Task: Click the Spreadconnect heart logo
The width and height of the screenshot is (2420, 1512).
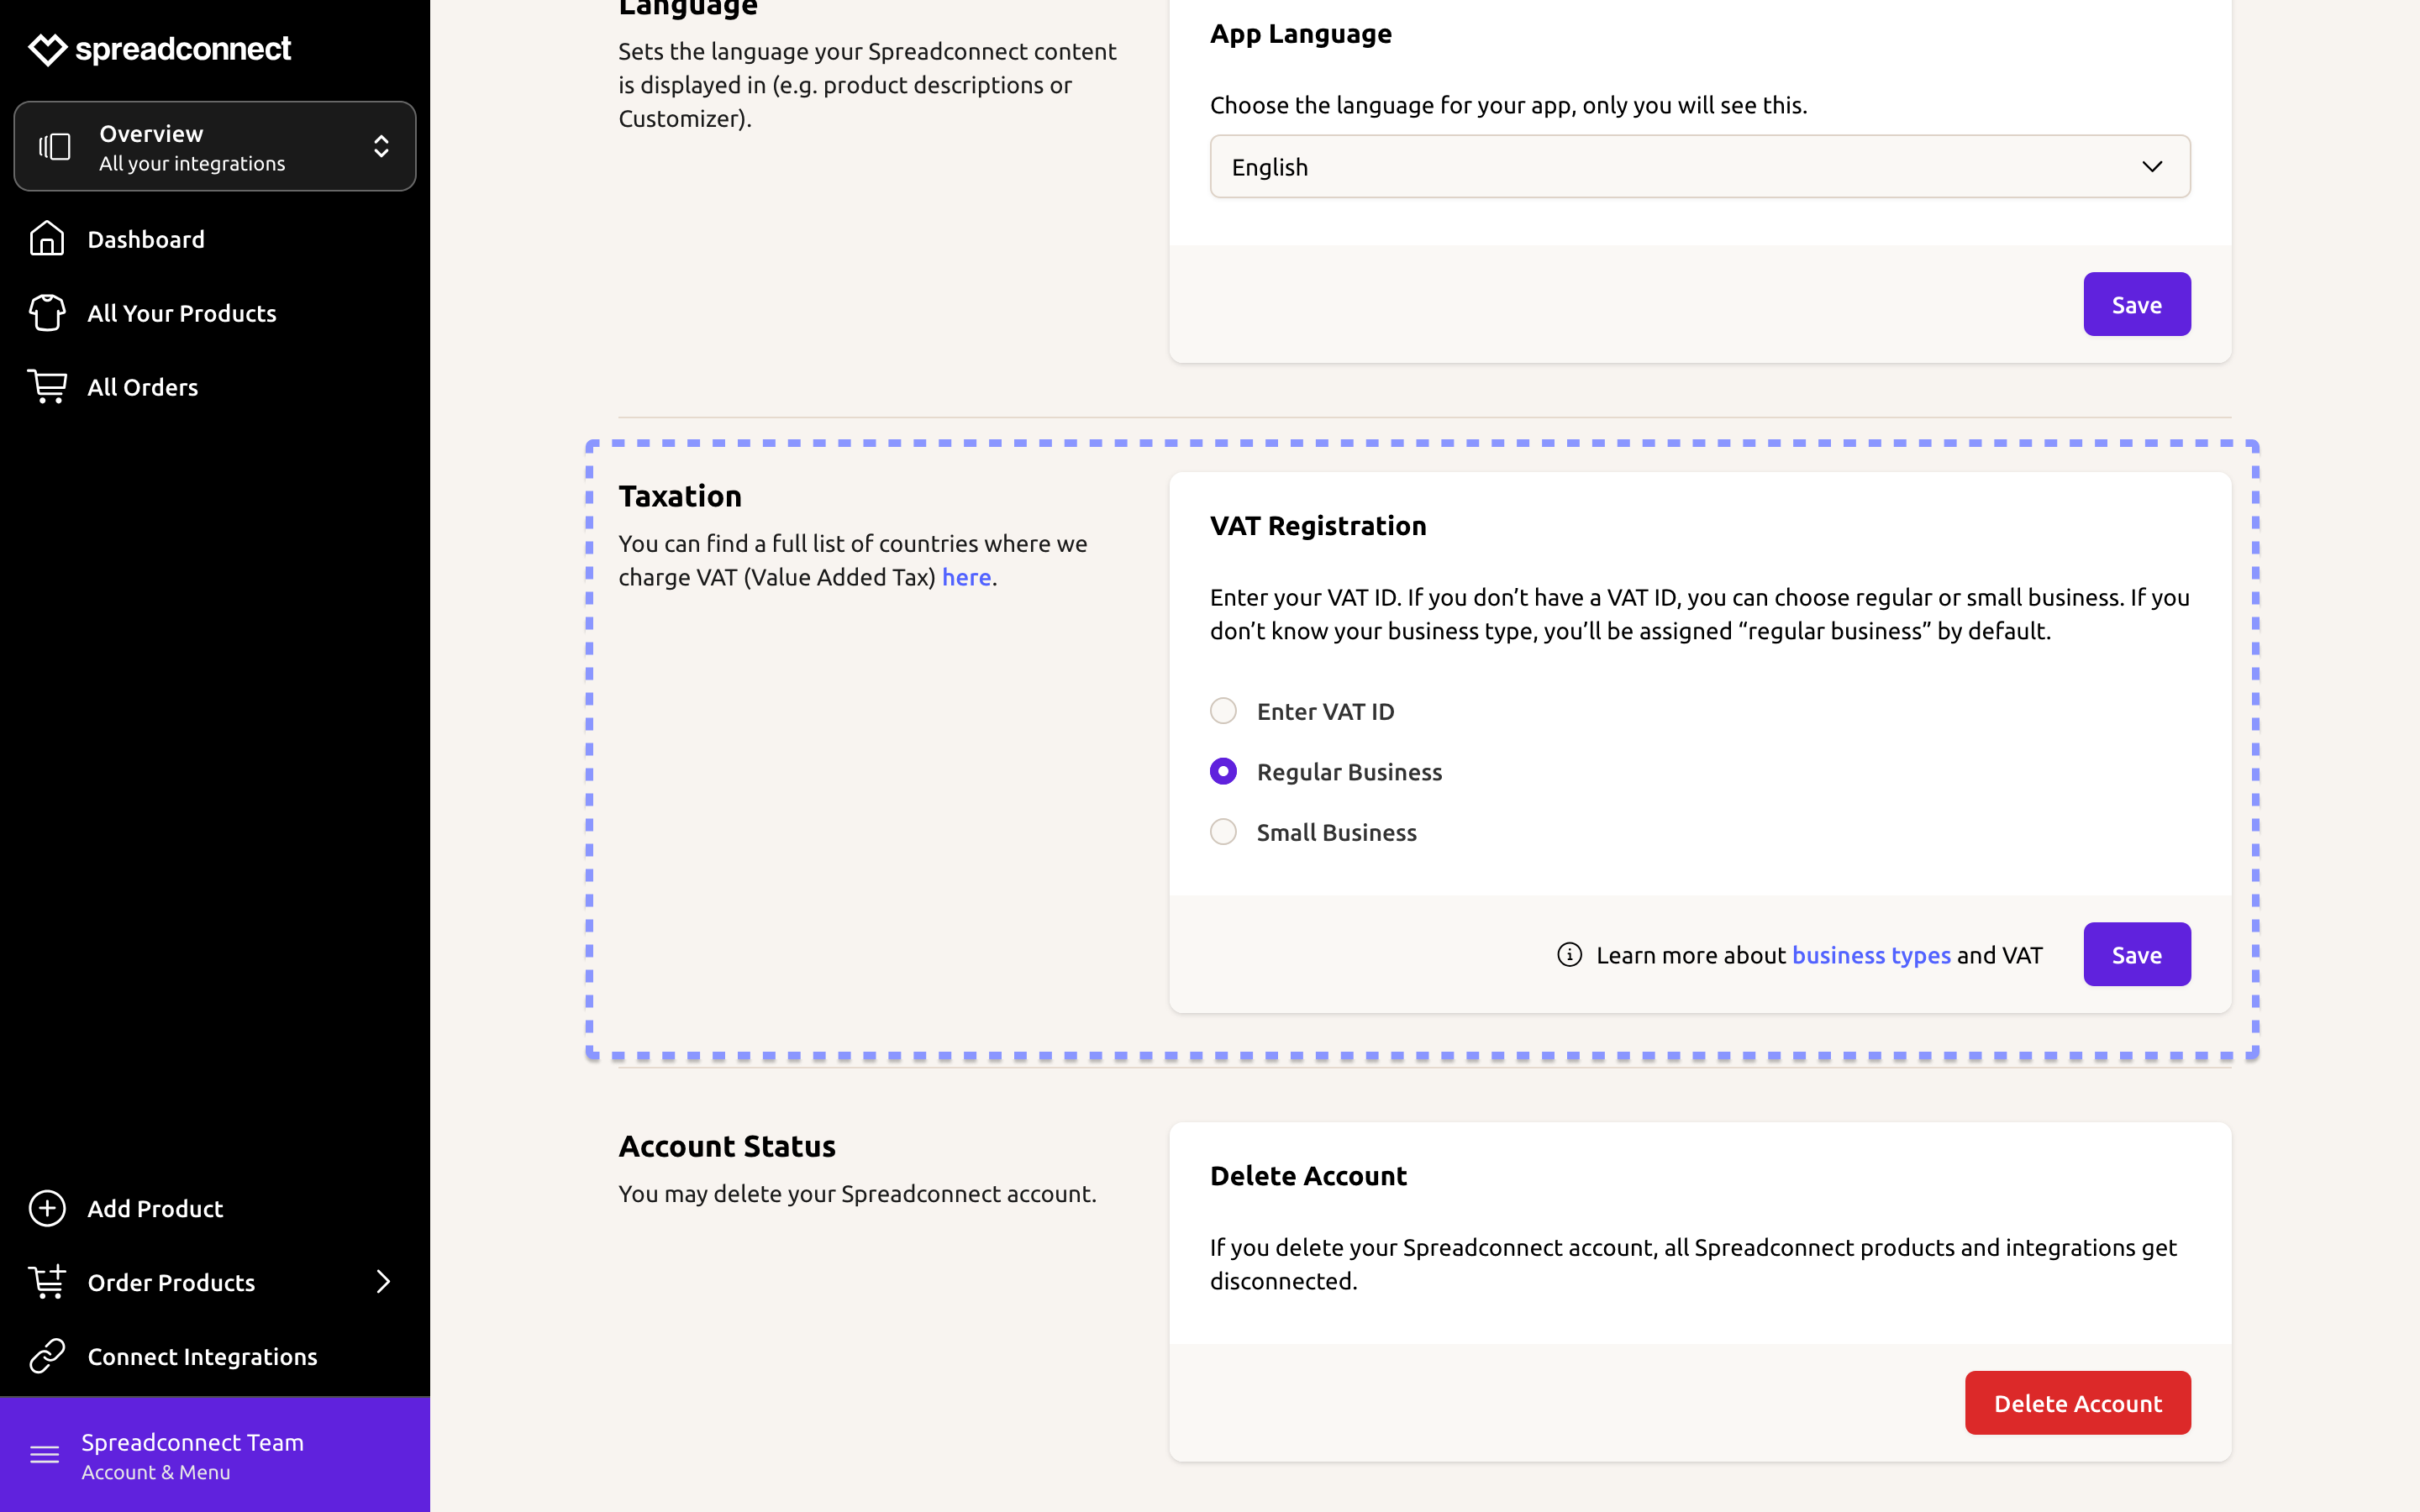Action: pos(47,49)
